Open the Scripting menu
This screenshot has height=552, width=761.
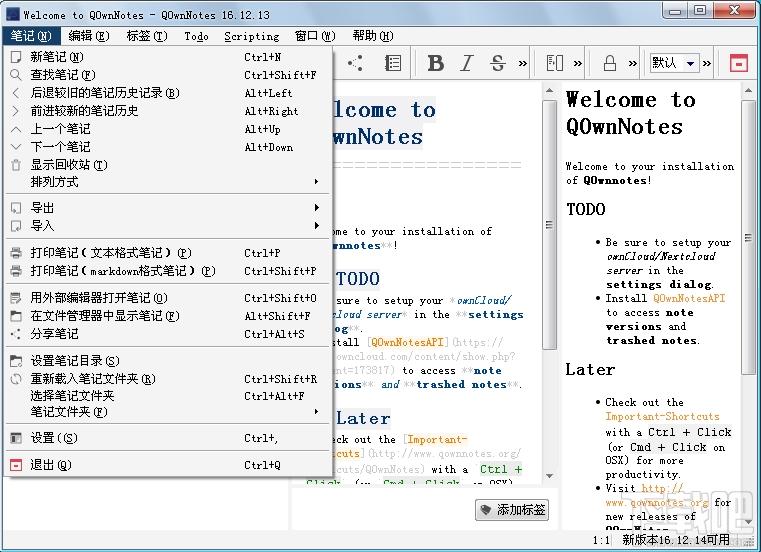252,36
